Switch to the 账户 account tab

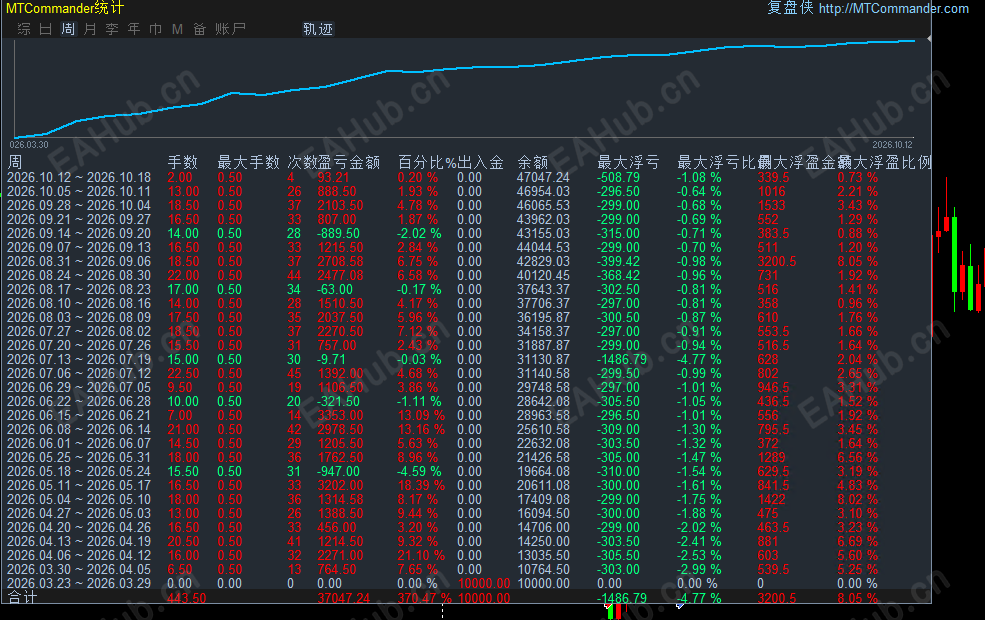230,29
